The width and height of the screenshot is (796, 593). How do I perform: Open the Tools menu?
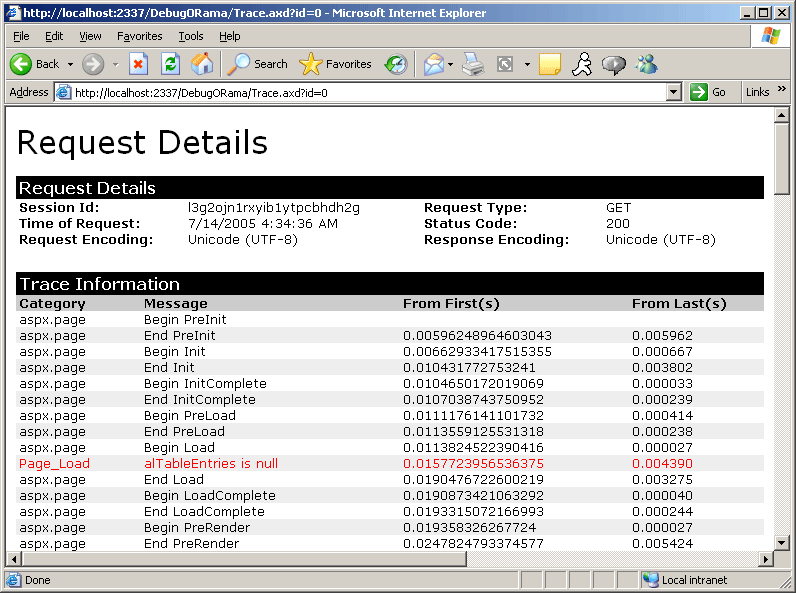190,36
